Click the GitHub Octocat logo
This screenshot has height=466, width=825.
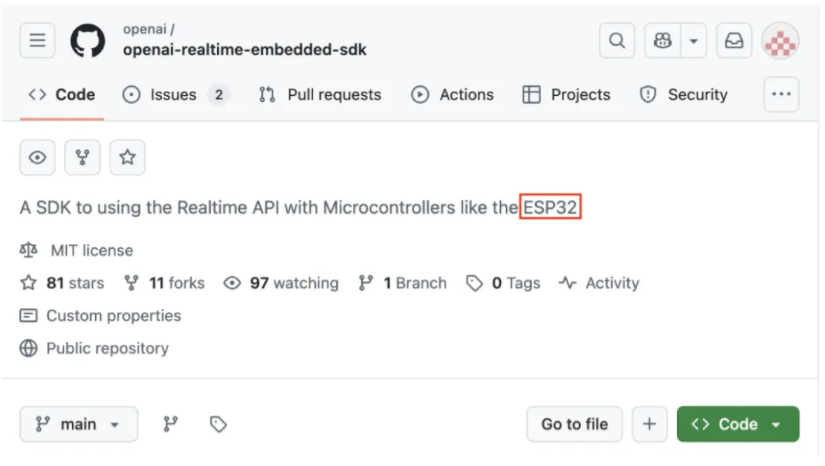[88, 40]
